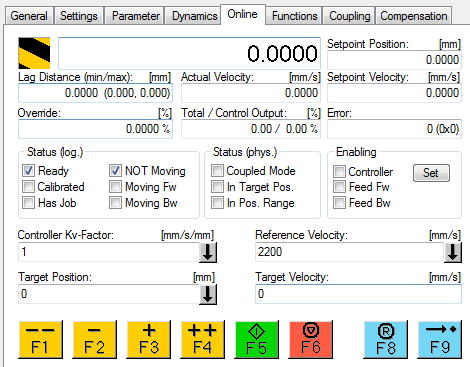The image size is (470, 367).
Task: Click the Setpoint Position value field
Action: [394, 60]
